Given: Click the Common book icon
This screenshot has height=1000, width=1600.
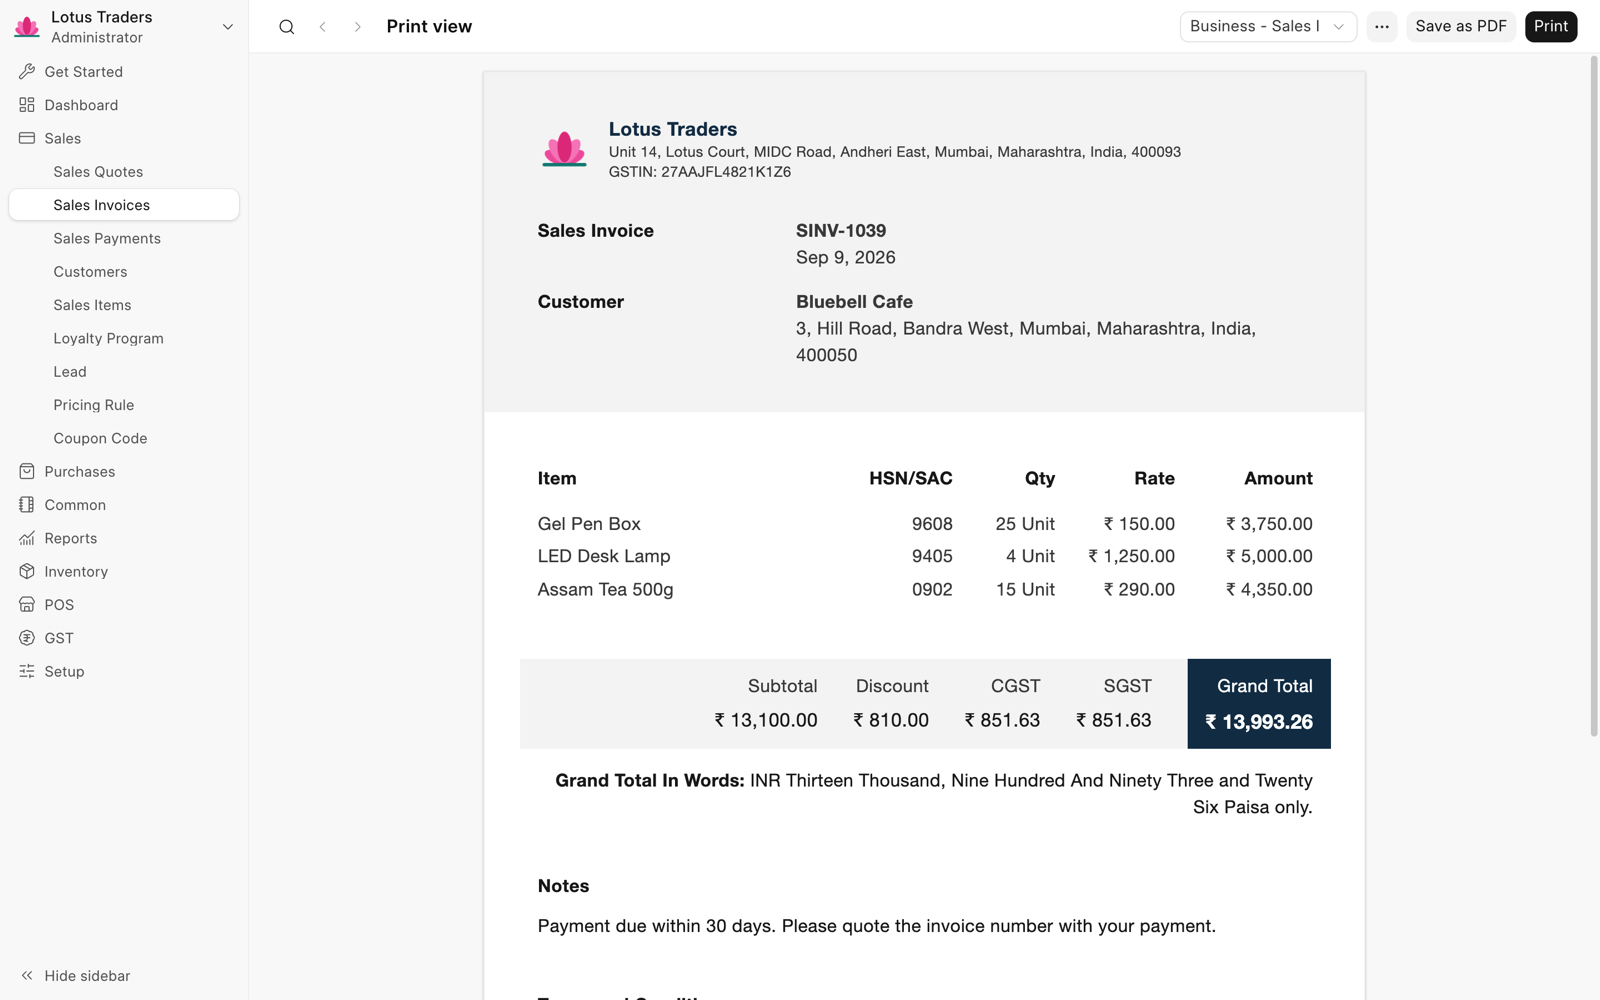Looking at the screenshot, I should point(27,505).
